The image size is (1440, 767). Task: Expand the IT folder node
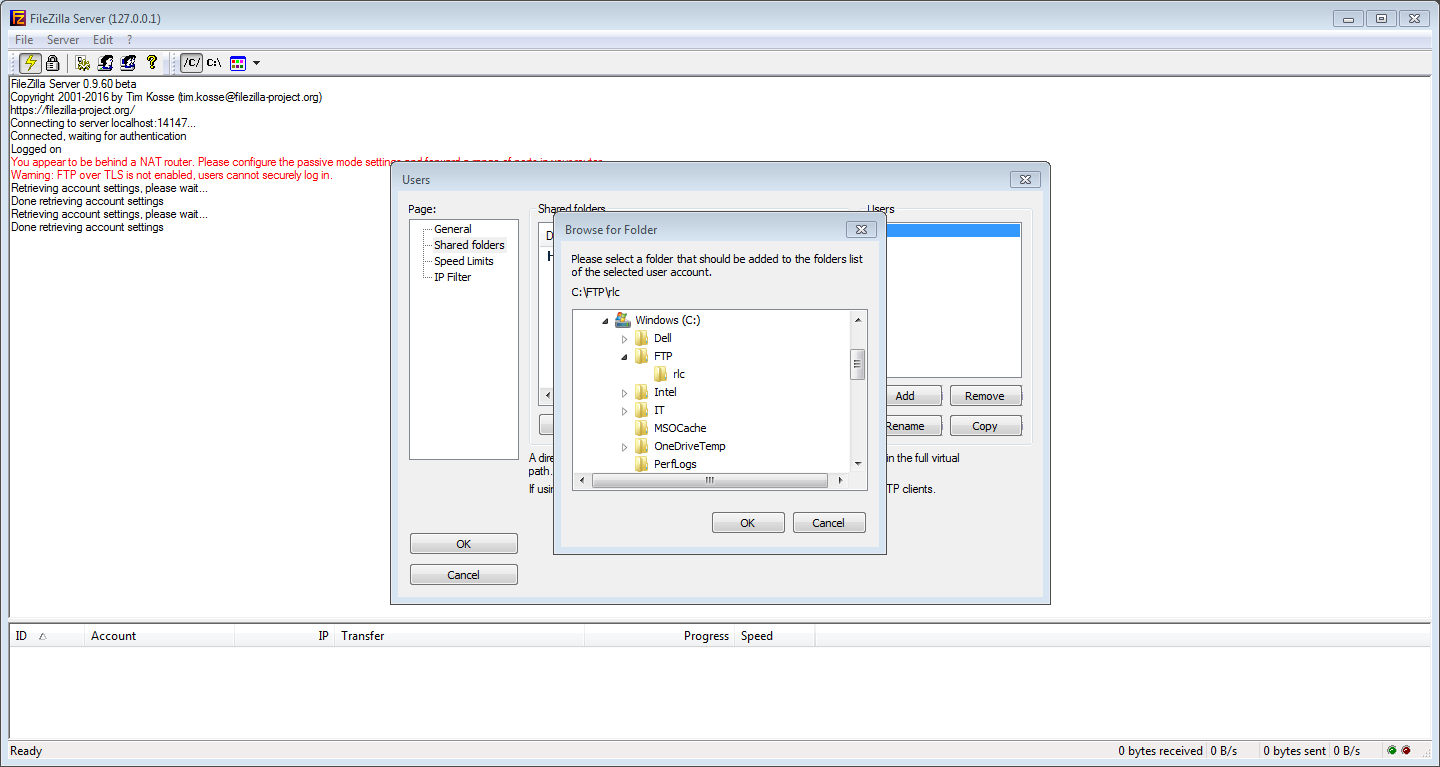624,411
